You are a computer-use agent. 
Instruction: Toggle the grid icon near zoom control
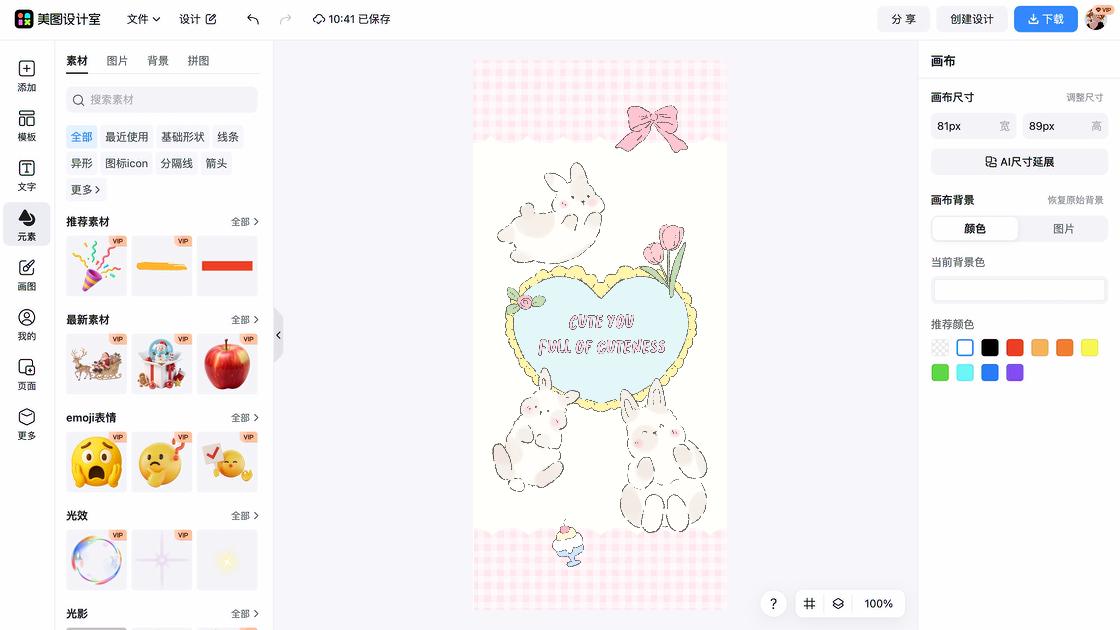[x=809, y=604]
